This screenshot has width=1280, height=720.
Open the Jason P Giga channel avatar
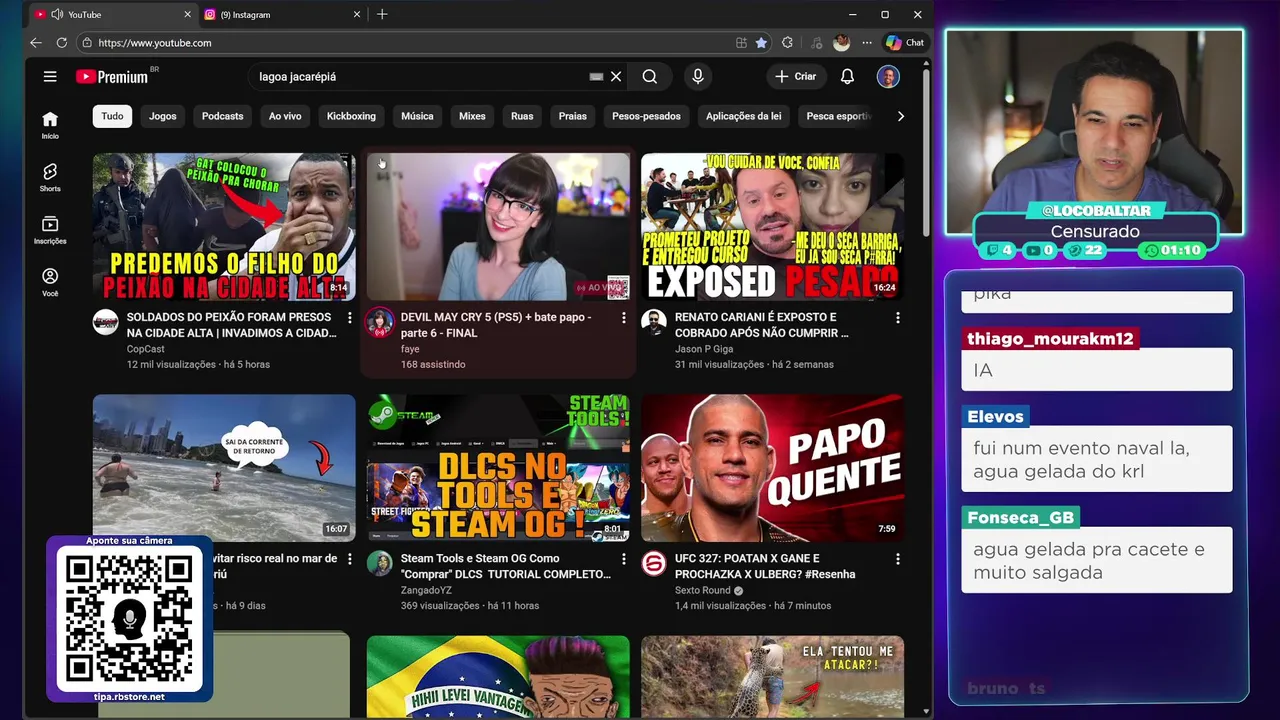tap(654, 322)
